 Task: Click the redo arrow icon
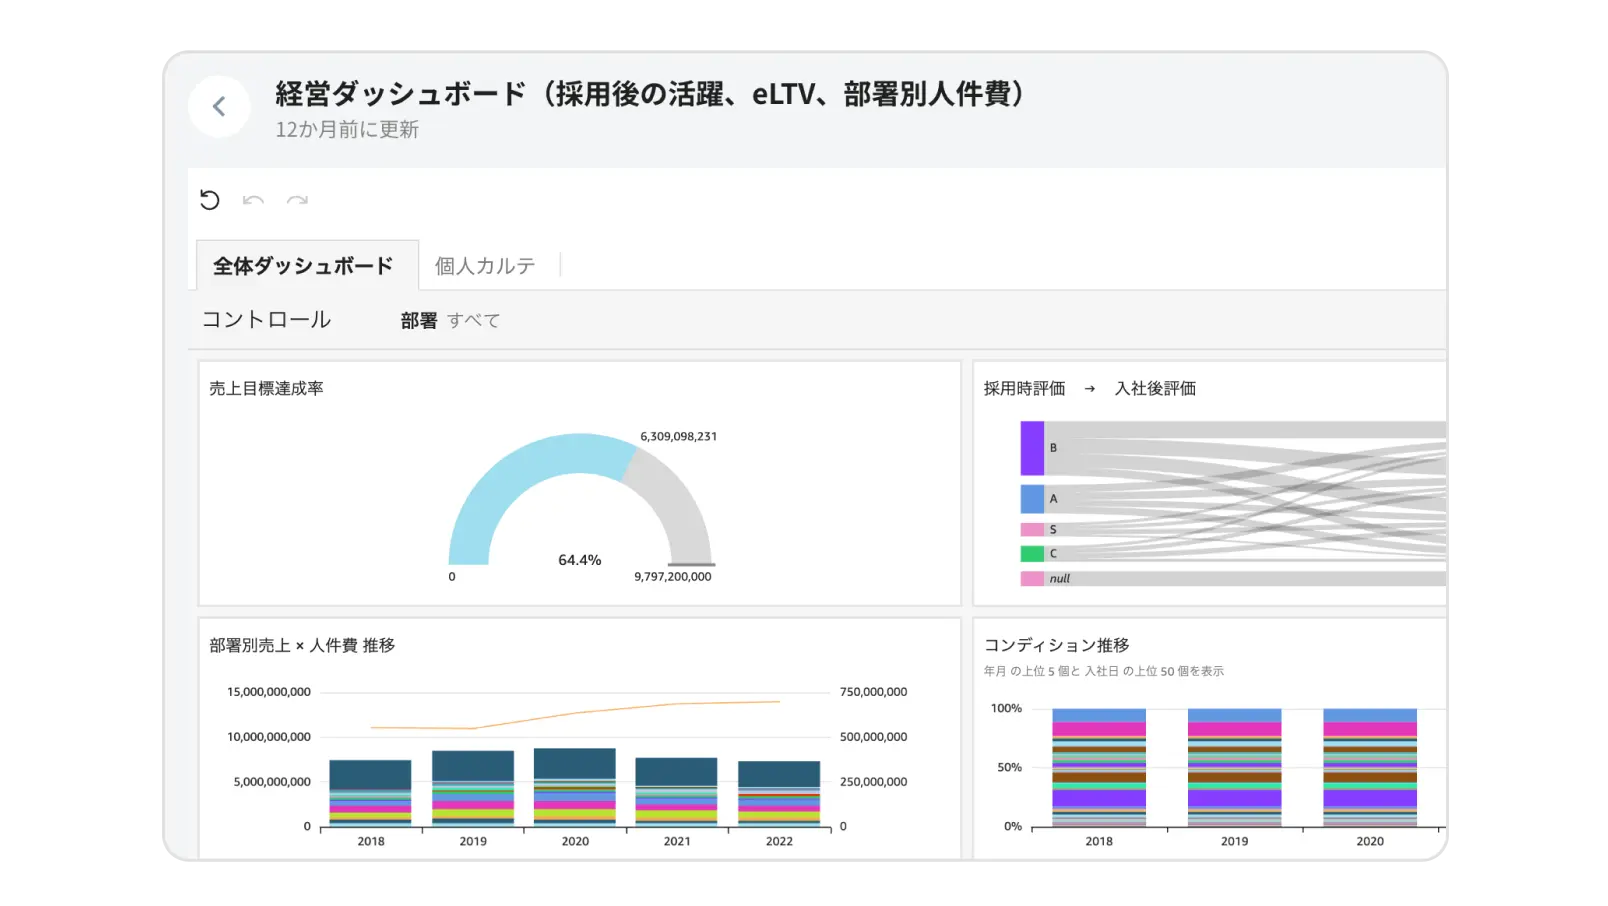pyautogui.click(x=295, y=201)
